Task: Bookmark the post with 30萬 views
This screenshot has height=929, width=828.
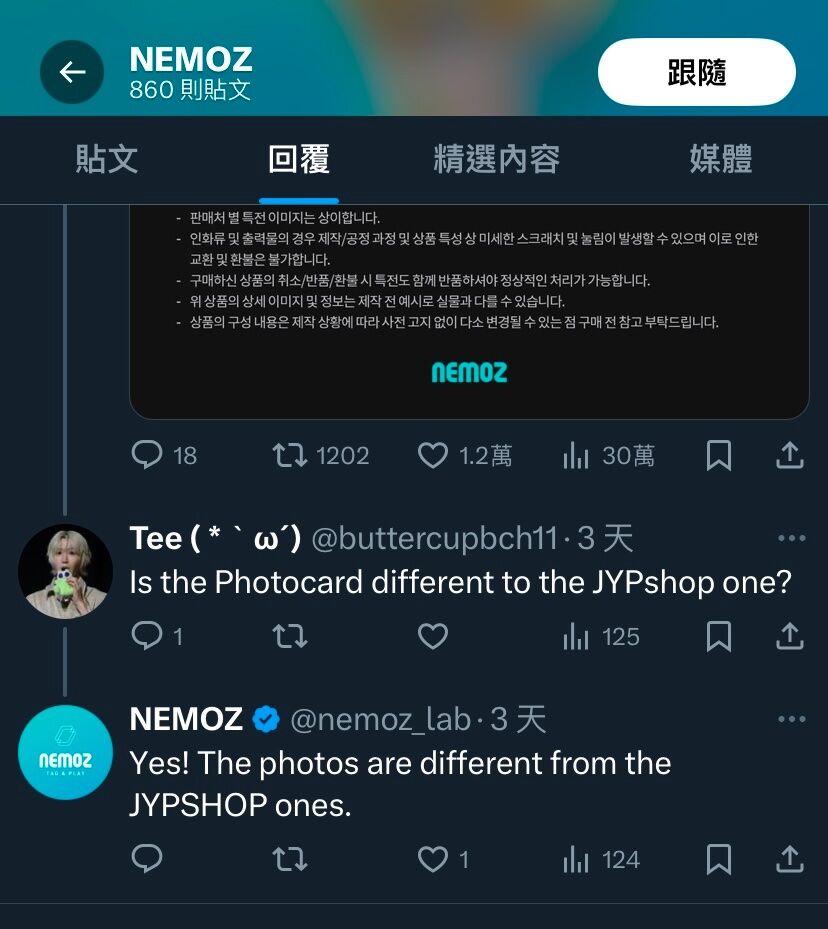Action: coord(718,455)
